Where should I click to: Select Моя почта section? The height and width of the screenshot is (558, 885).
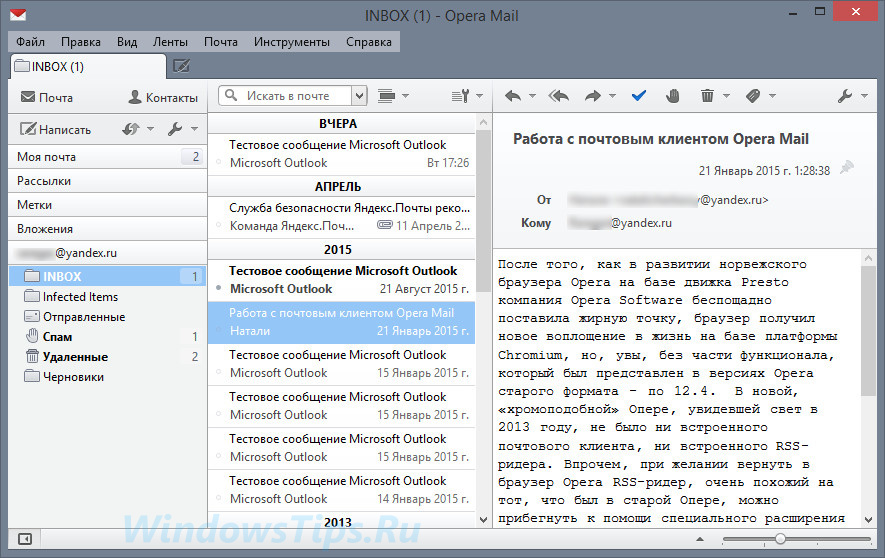[x=108, y=157]
